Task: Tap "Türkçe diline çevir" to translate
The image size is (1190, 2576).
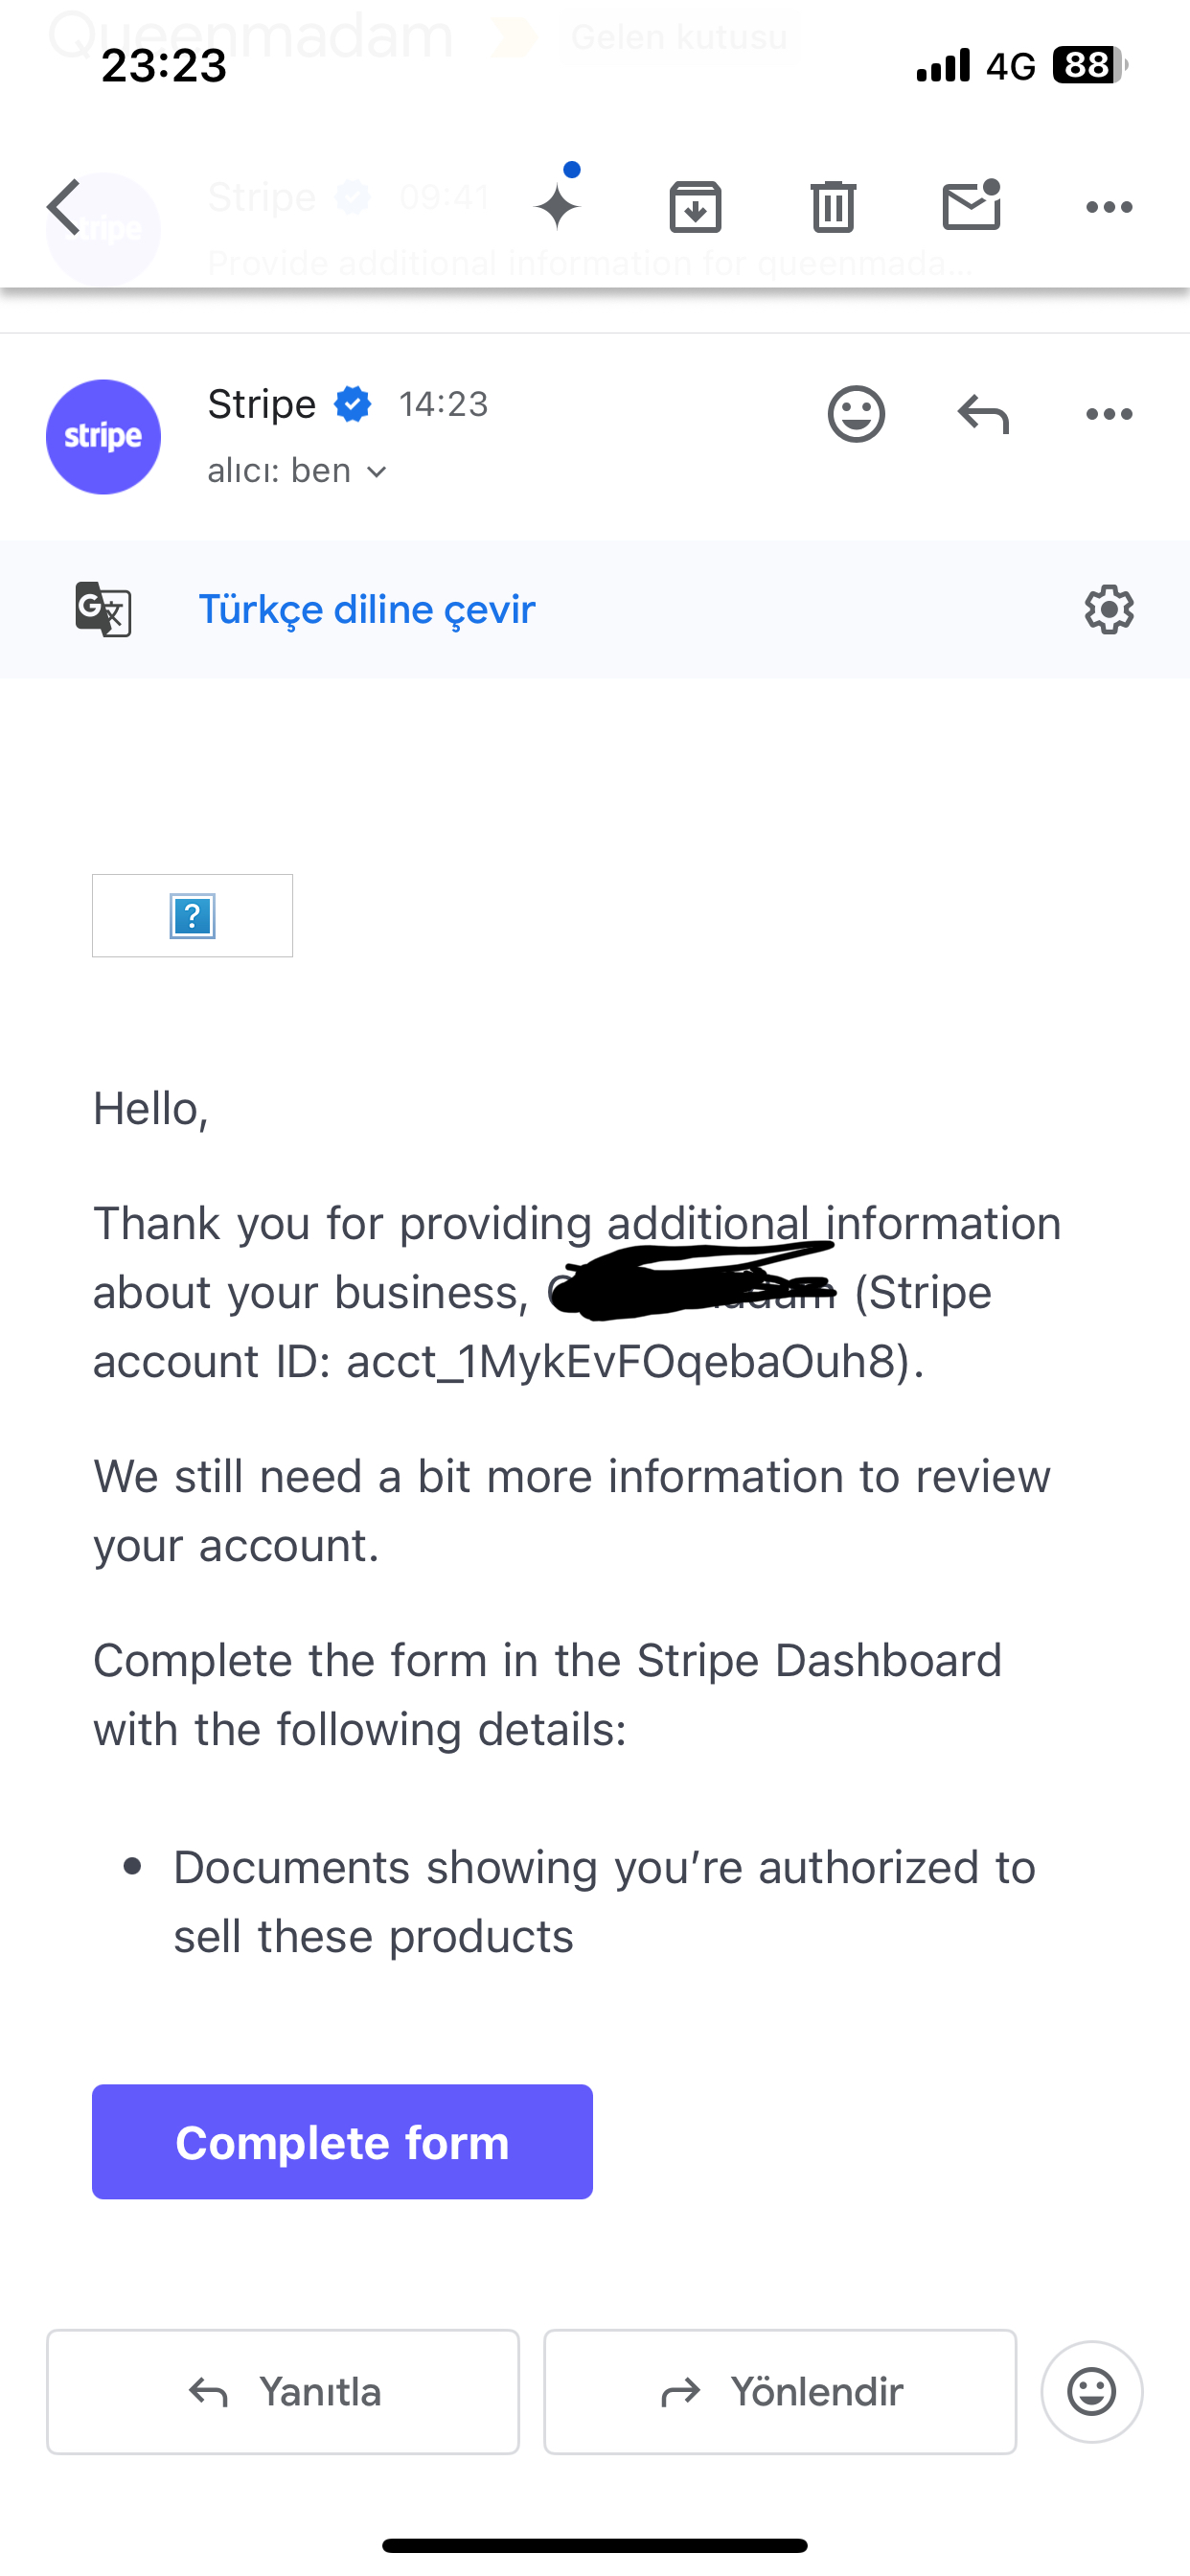Action: pos(367,609)
